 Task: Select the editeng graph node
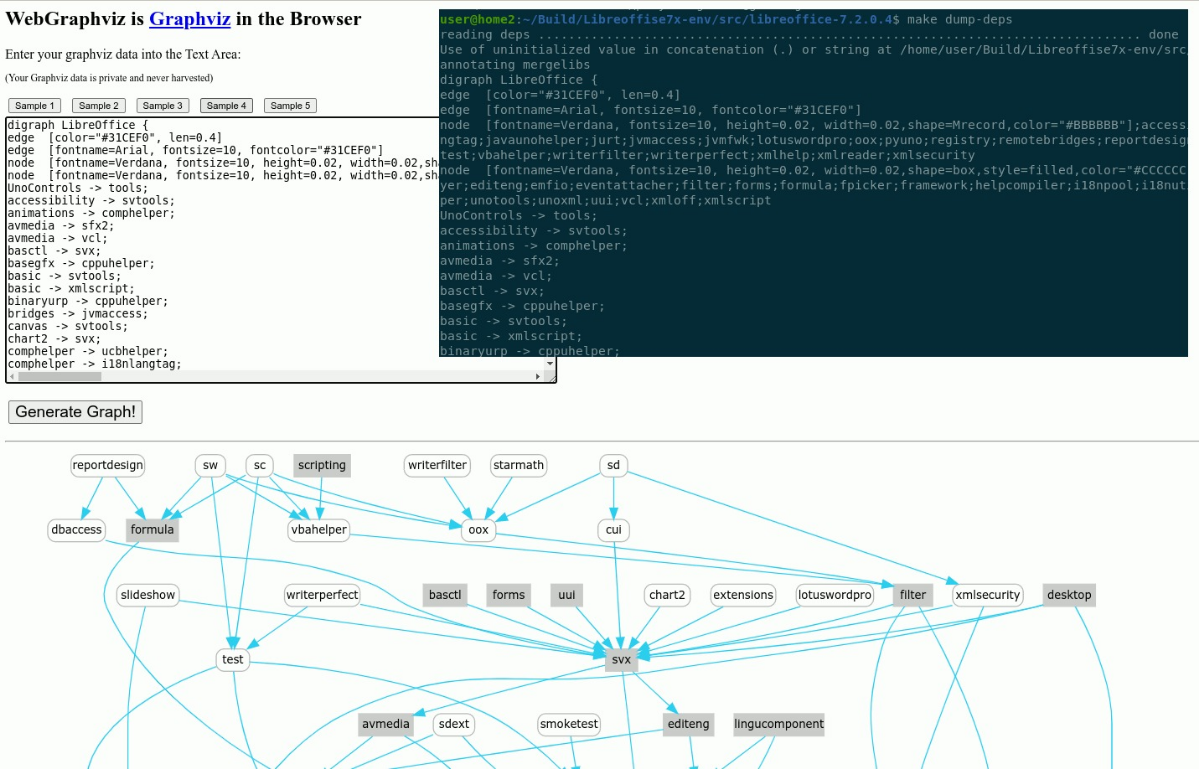tap(689, 724)
